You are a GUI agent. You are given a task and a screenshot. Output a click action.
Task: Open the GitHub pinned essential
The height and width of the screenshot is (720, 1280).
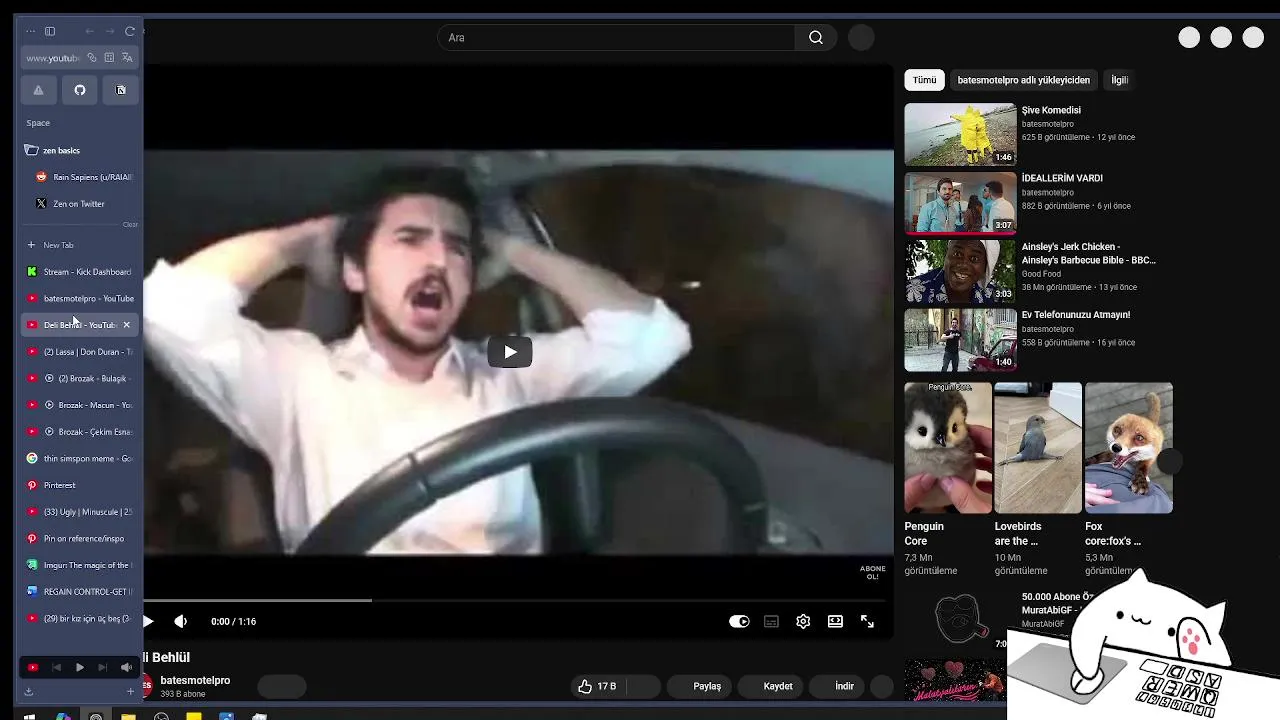[x=80, y=90]
